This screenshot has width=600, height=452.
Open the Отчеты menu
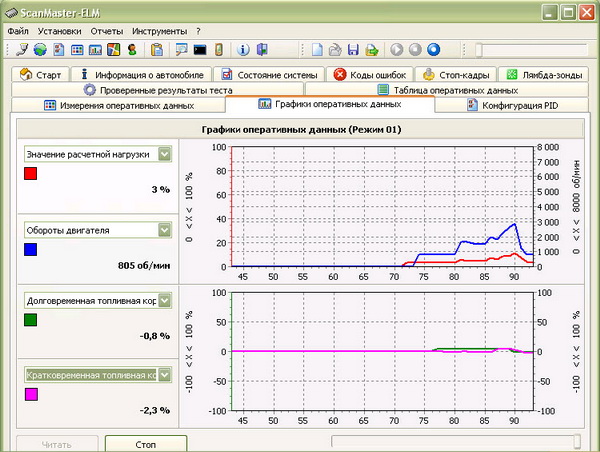point(107,31)
